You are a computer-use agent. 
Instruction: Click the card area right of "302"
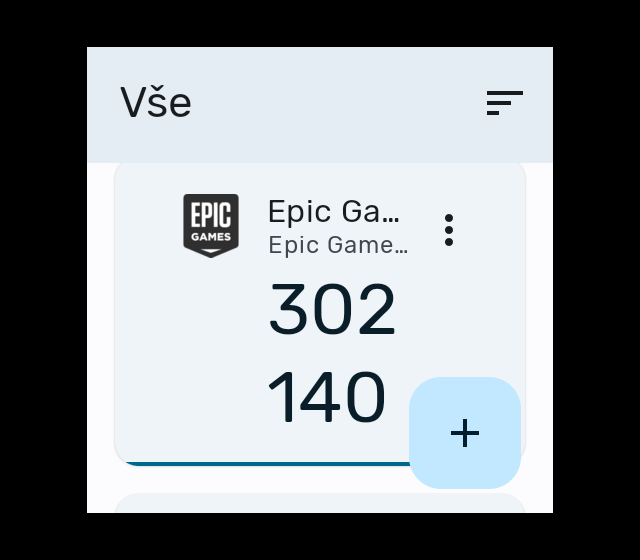pyautogui.click(x=460, y=310)
